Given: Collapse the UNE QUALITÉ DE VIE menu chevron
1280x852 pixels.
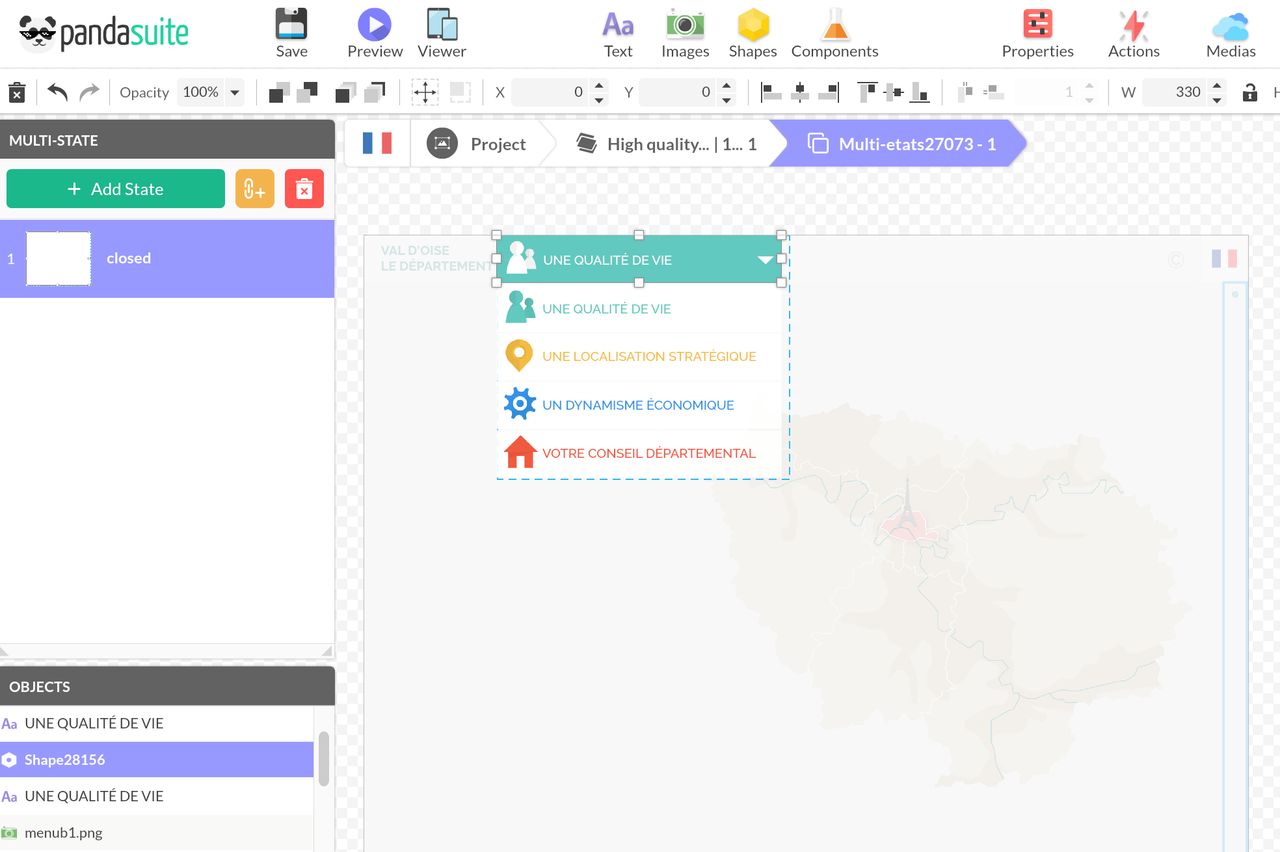Looking at the screenshot, I should click(764, 259).
